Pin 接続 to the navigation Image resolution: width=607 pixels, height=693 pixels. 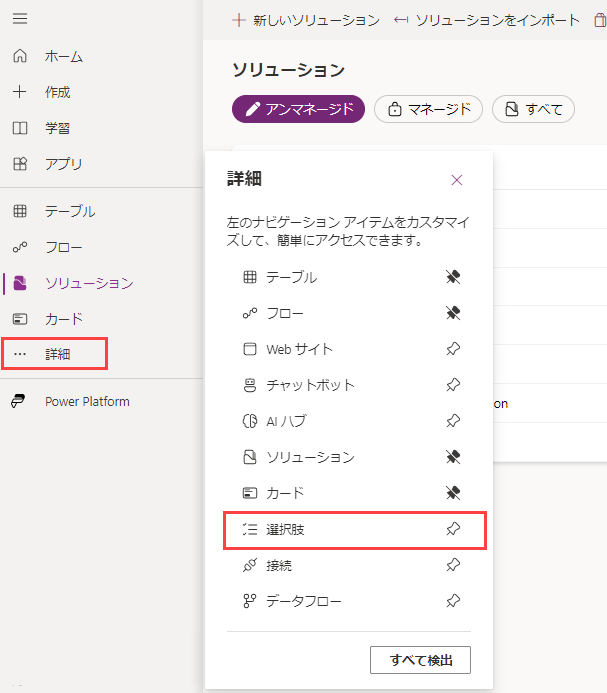[453, 565]
